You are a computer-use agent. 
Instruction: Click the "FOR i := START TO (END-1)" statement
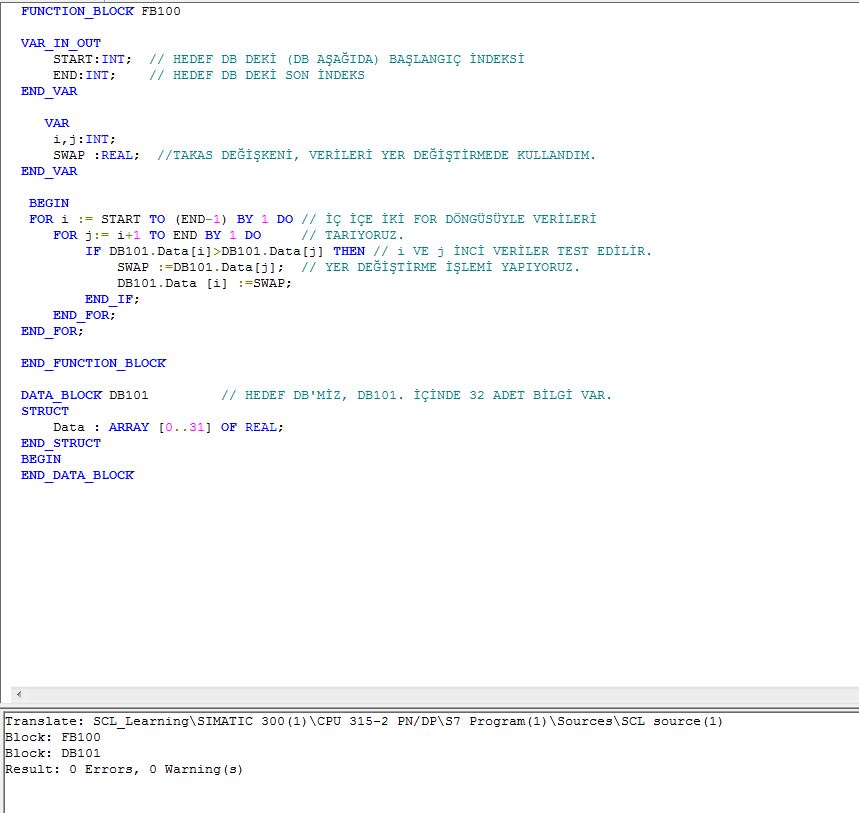128,219
